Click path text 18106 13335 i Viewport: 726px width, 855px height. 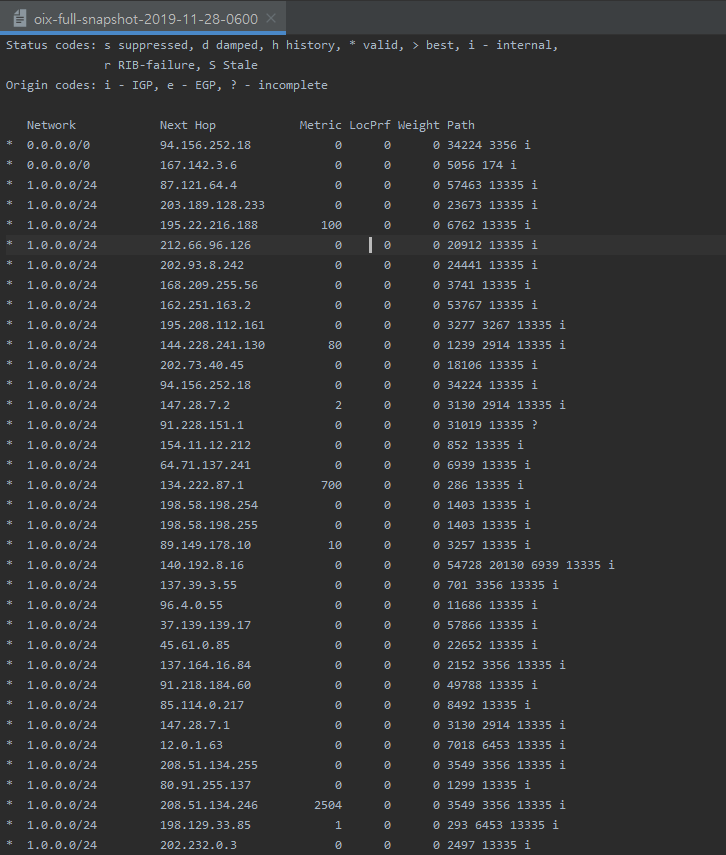click(x=492, y=365)
